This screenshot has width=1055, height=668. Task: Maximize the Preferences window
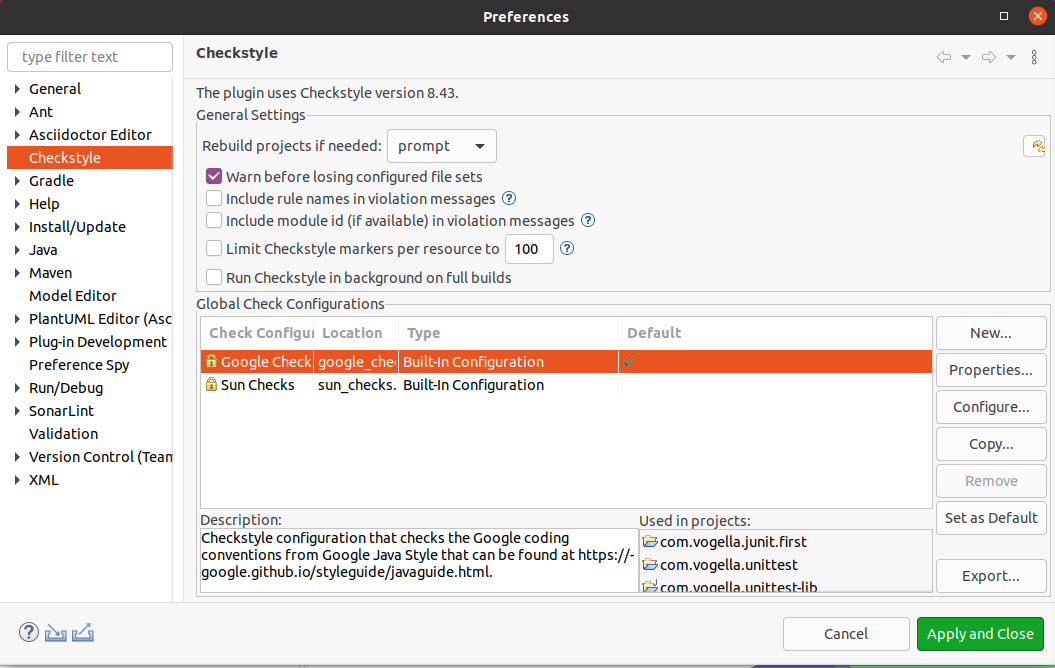(x=1004, y=16)
